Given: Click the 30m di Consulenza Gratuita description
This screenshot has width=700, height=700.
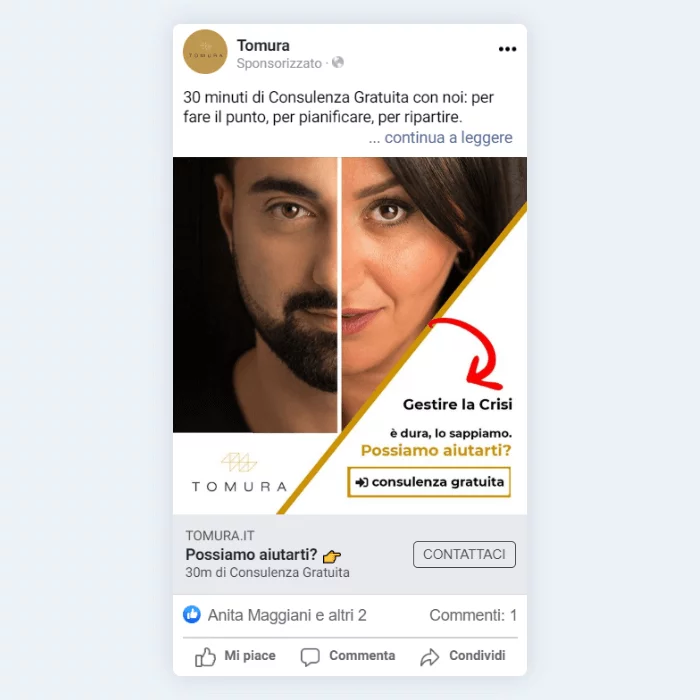Looking at the screenshot, I should pyautogui.click(x=267, y=572).
